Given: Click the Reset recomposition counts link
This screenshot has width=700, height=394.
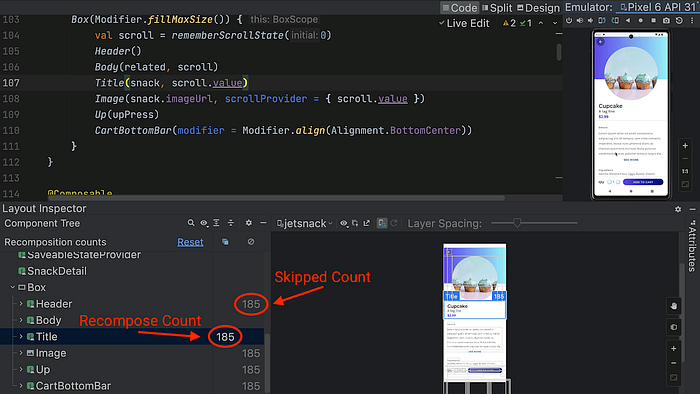Looking at the screenshot, I should 190,242.
